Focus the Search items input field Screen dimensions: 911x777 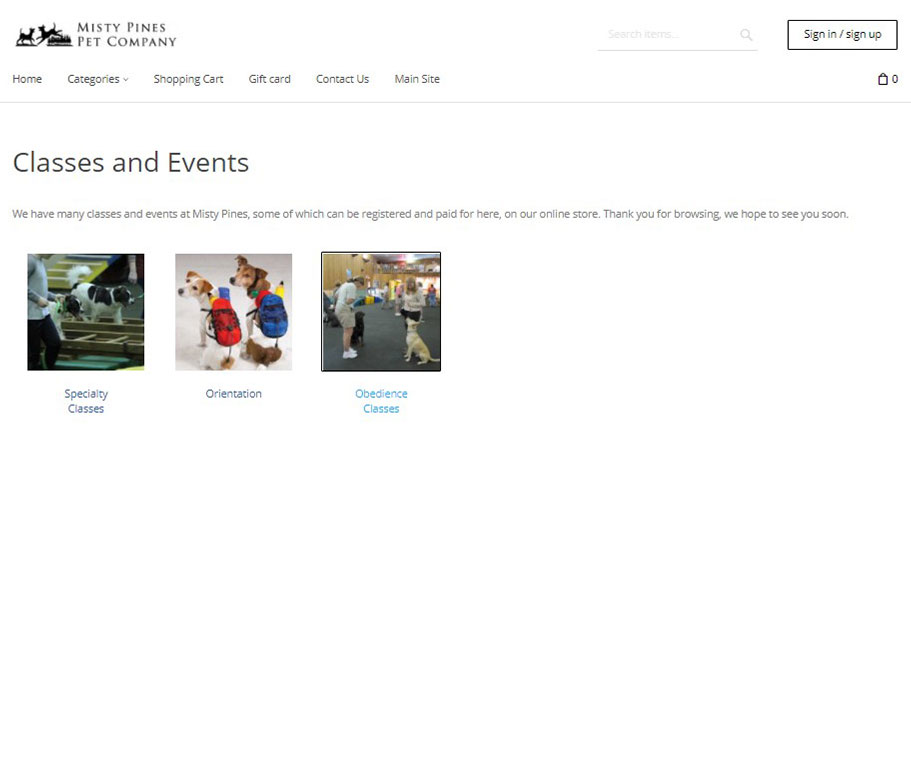tap(665, 35)
